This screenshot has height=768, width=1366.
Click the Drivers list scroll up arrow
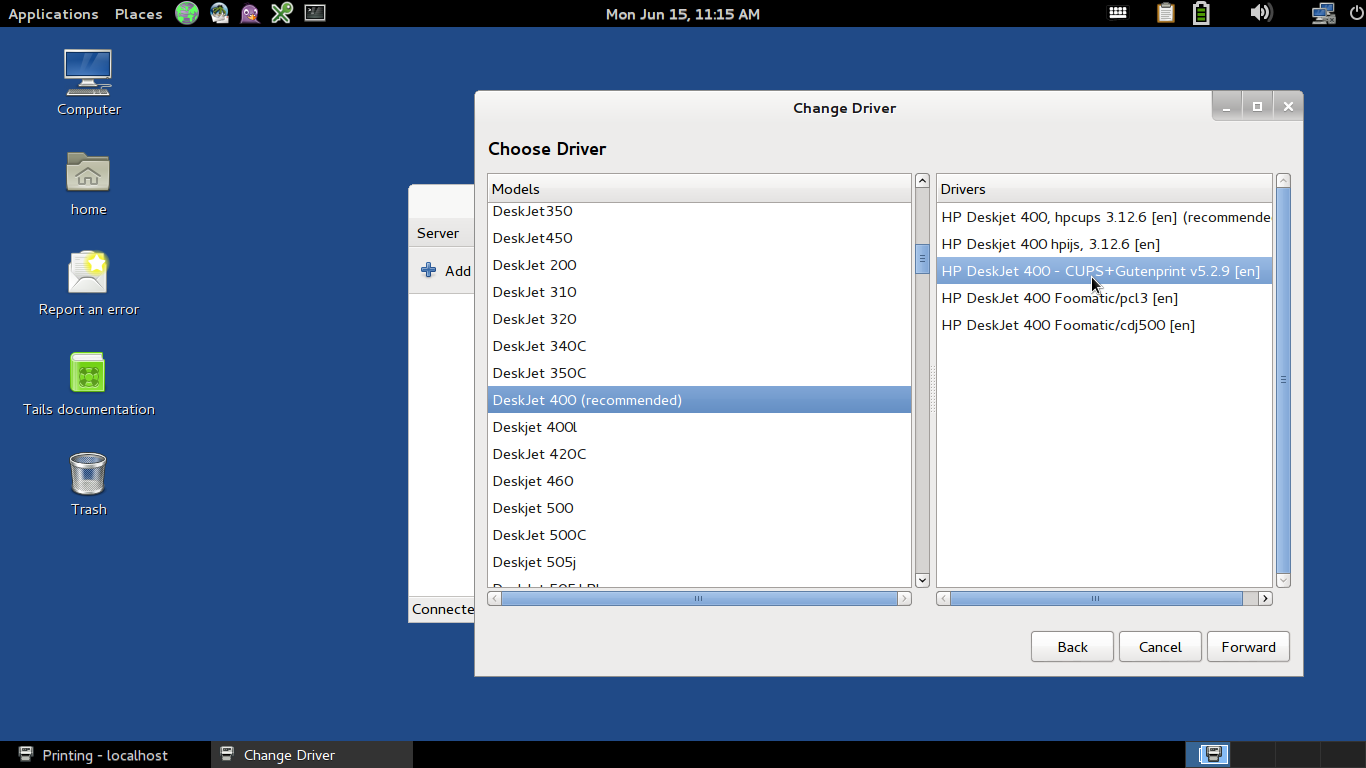tap(1284, 181)
